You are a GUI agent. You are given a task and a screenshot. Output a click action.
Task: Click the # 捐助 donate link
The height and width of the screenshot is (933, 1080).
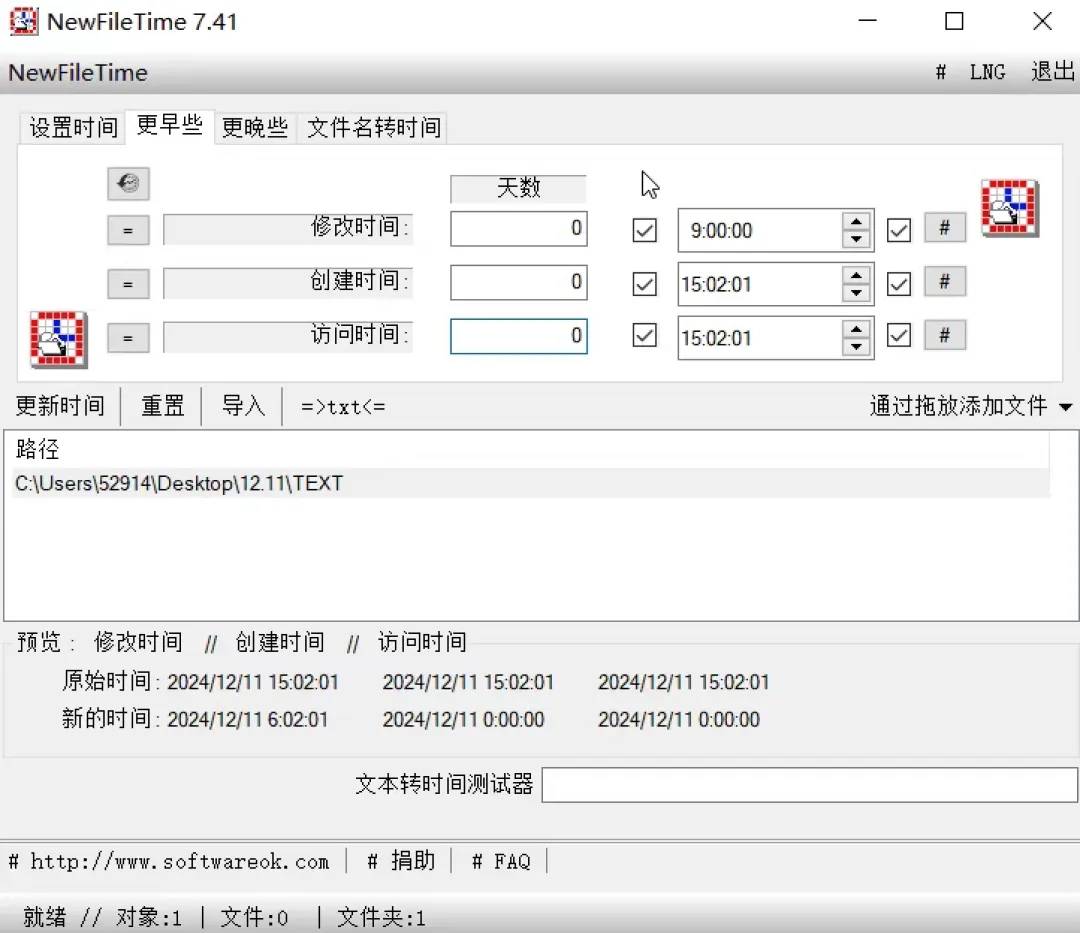pos(401,861)
